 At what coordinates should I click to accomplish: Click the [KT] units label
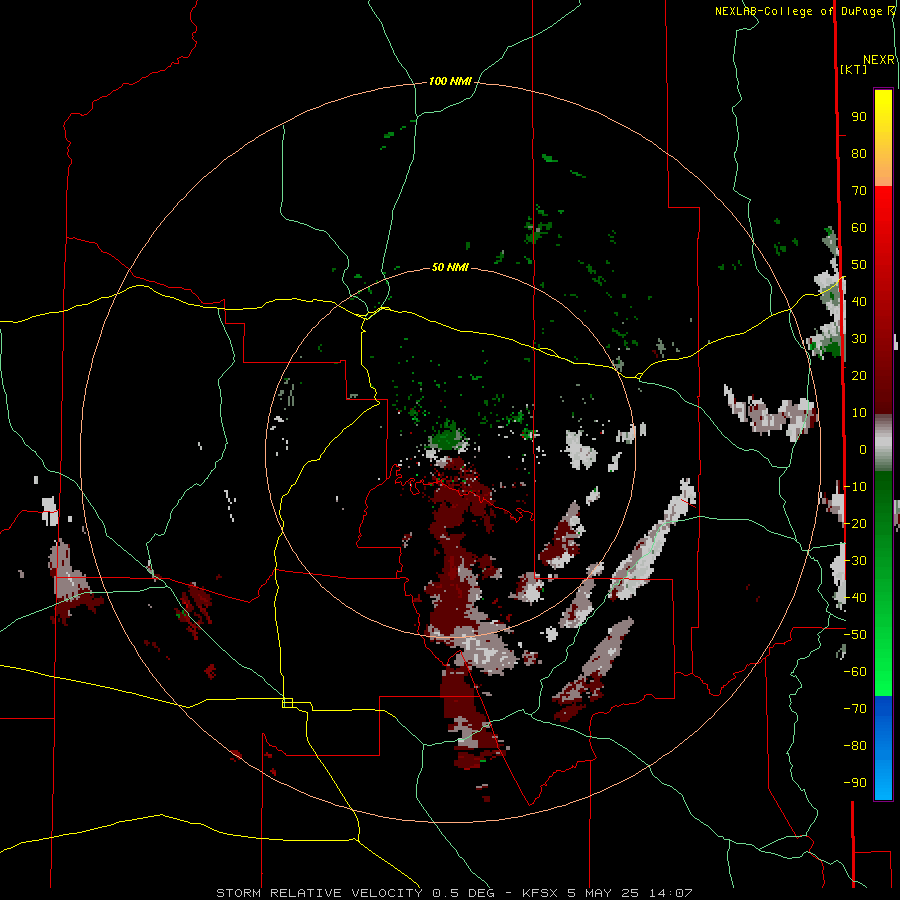pyautogui.click(x=854, y=69)
